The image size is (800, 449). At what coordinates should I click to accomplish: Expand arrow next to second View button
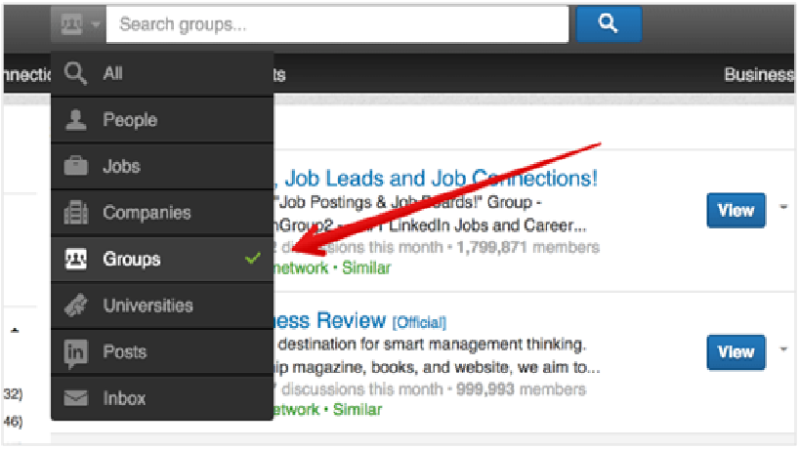pyautogui.click(x=784, y=350)
